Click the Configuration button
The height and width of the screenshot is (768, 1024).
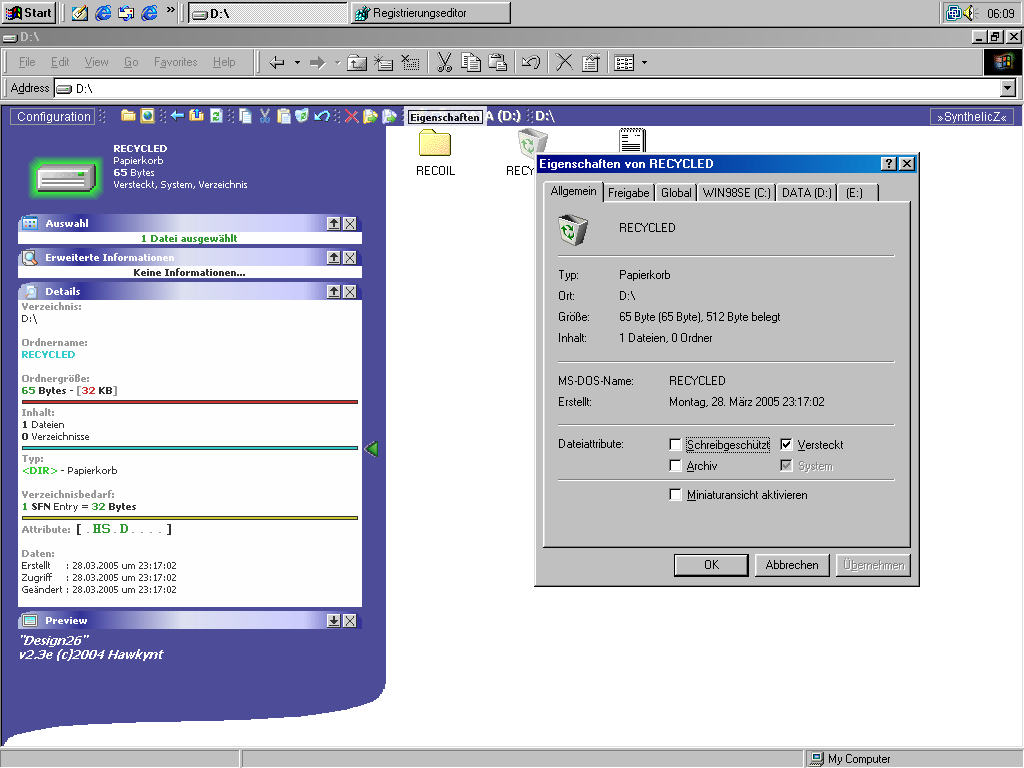click(54, 117)
